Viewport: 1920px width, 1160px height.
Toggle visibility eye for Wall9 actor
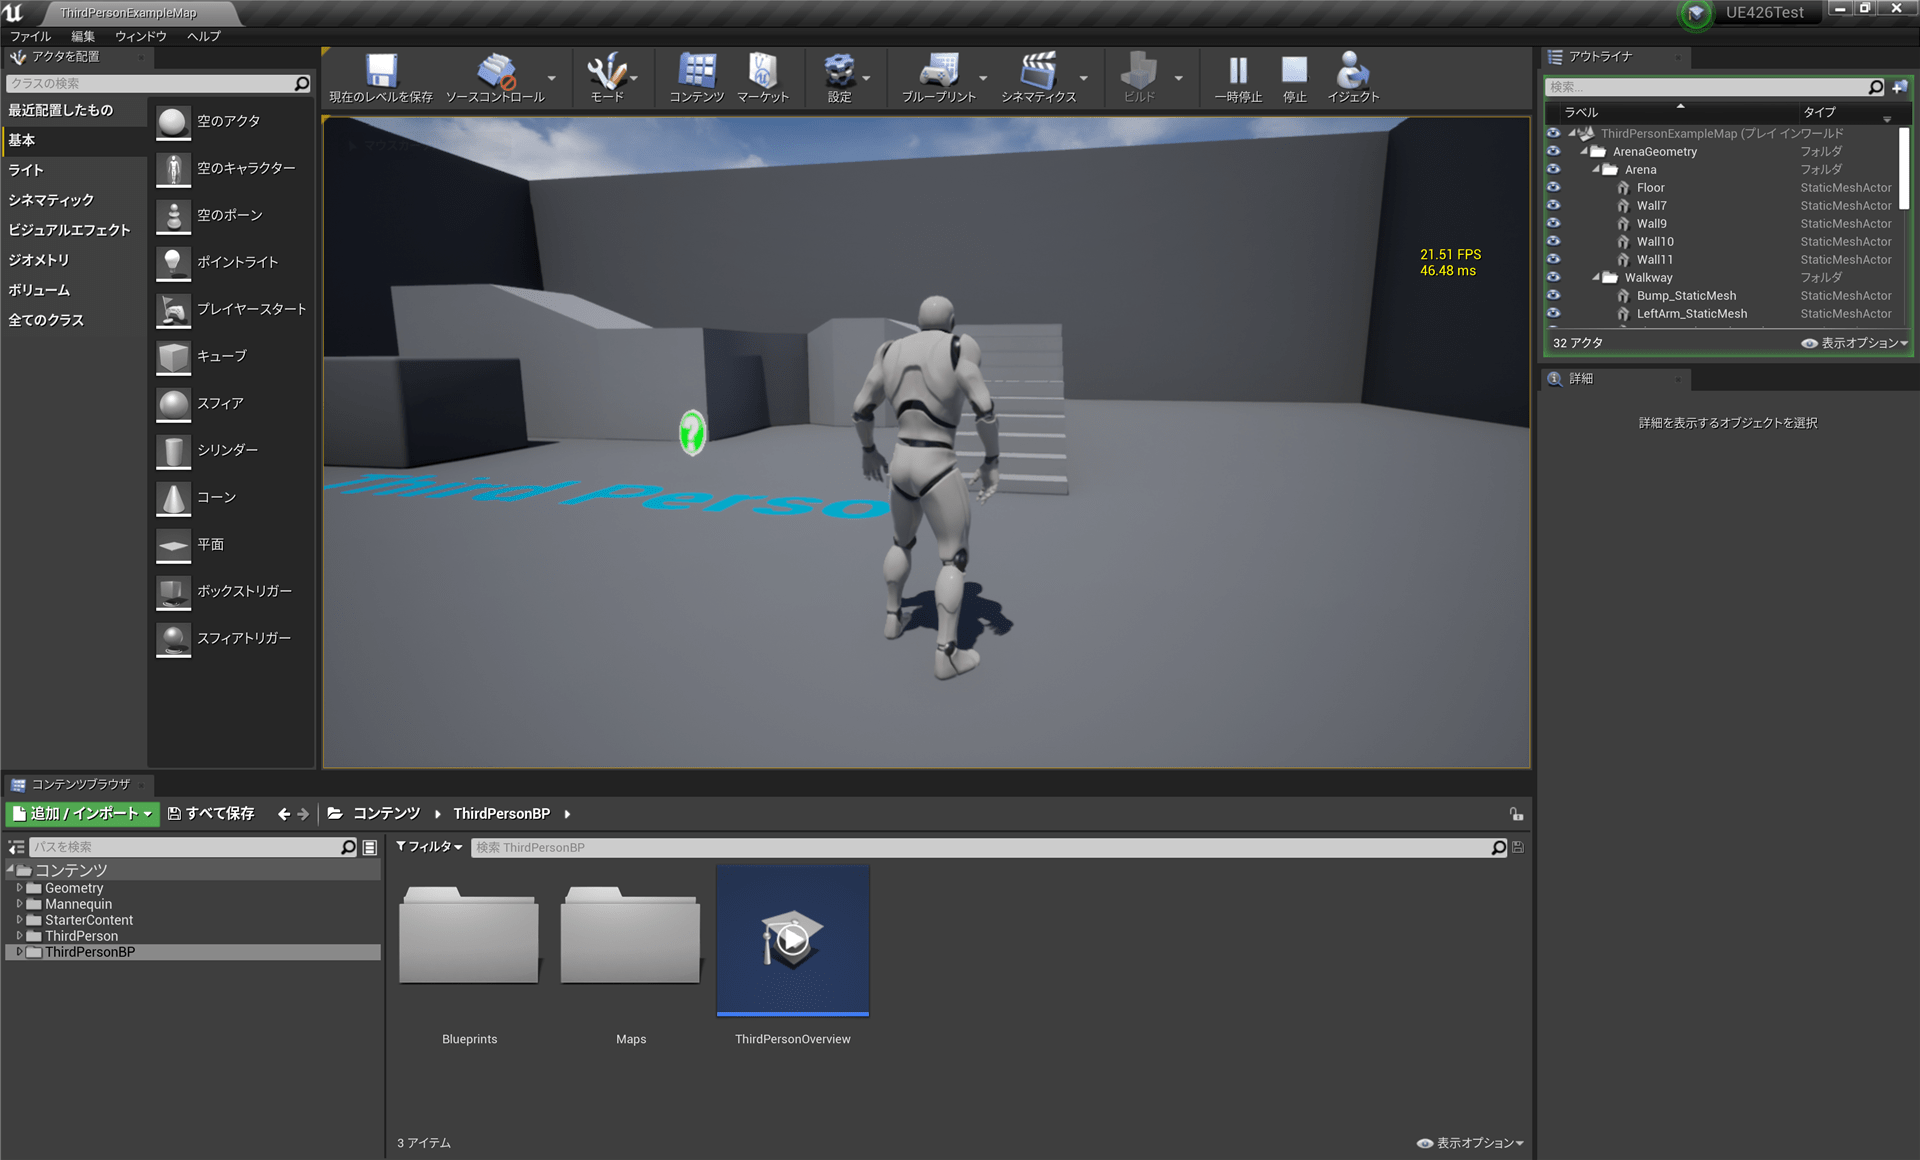pyautogui.click(x=1553, y=223)
